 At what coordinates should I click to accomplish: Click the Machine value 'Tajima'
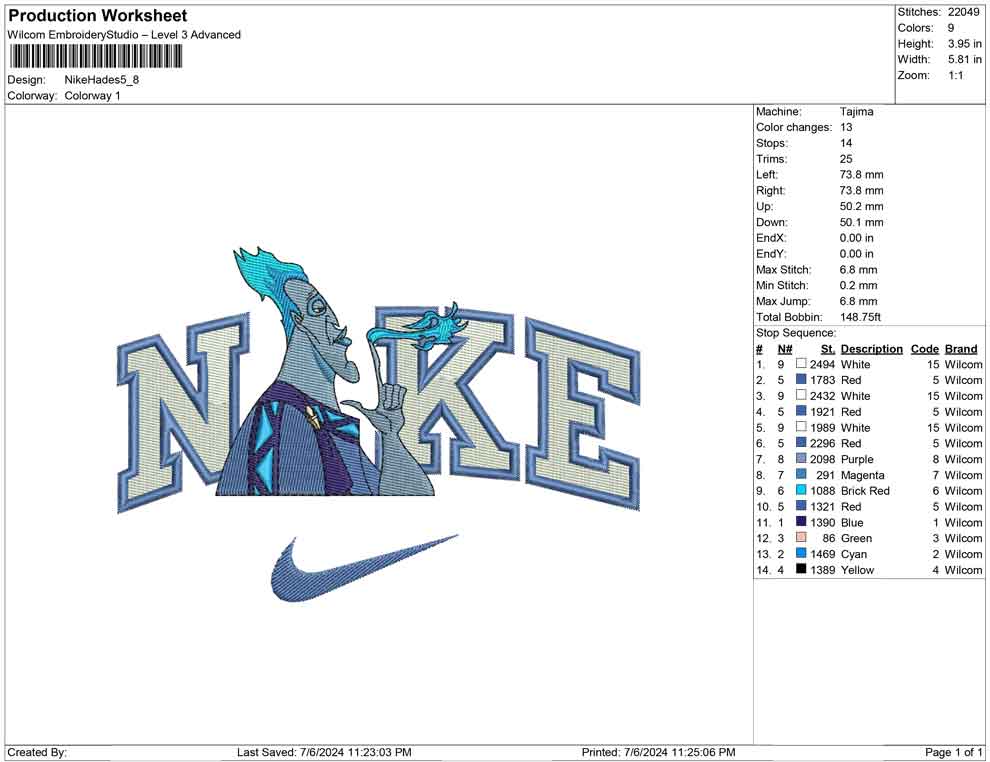tap(857, 111)
